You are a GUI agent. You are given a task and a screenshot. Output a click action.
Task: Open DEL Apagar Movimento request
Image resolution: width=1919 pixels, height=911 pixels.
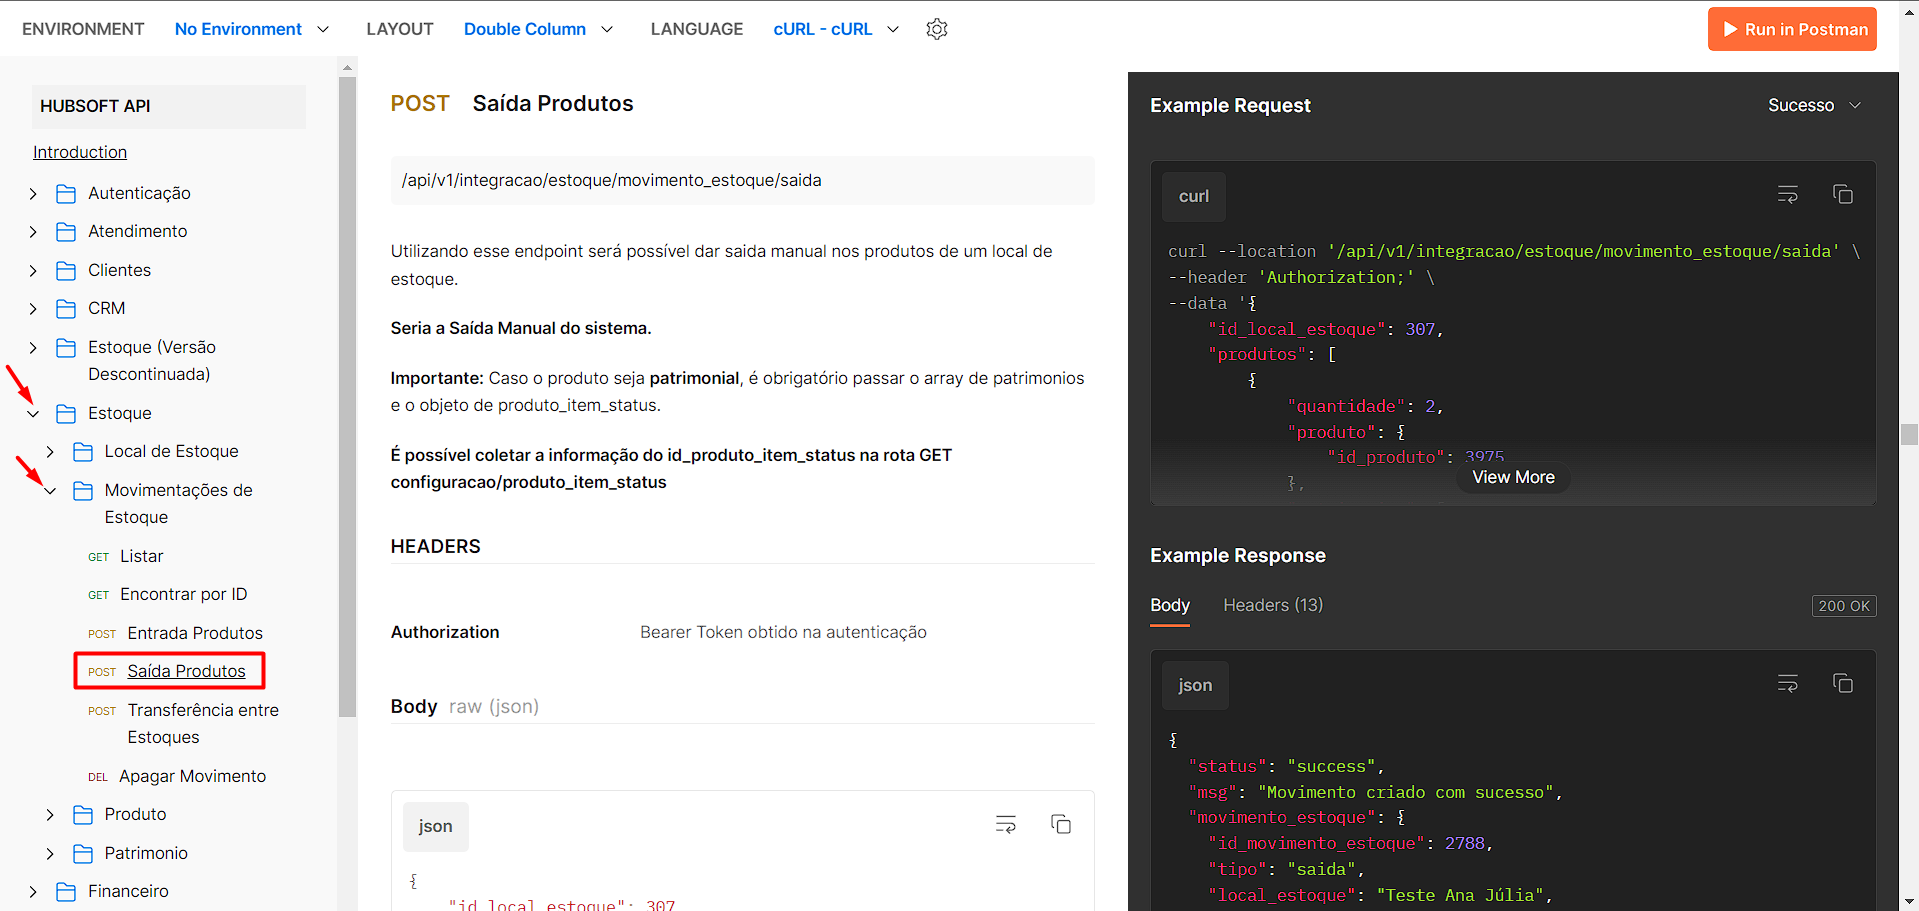(192, 776)
